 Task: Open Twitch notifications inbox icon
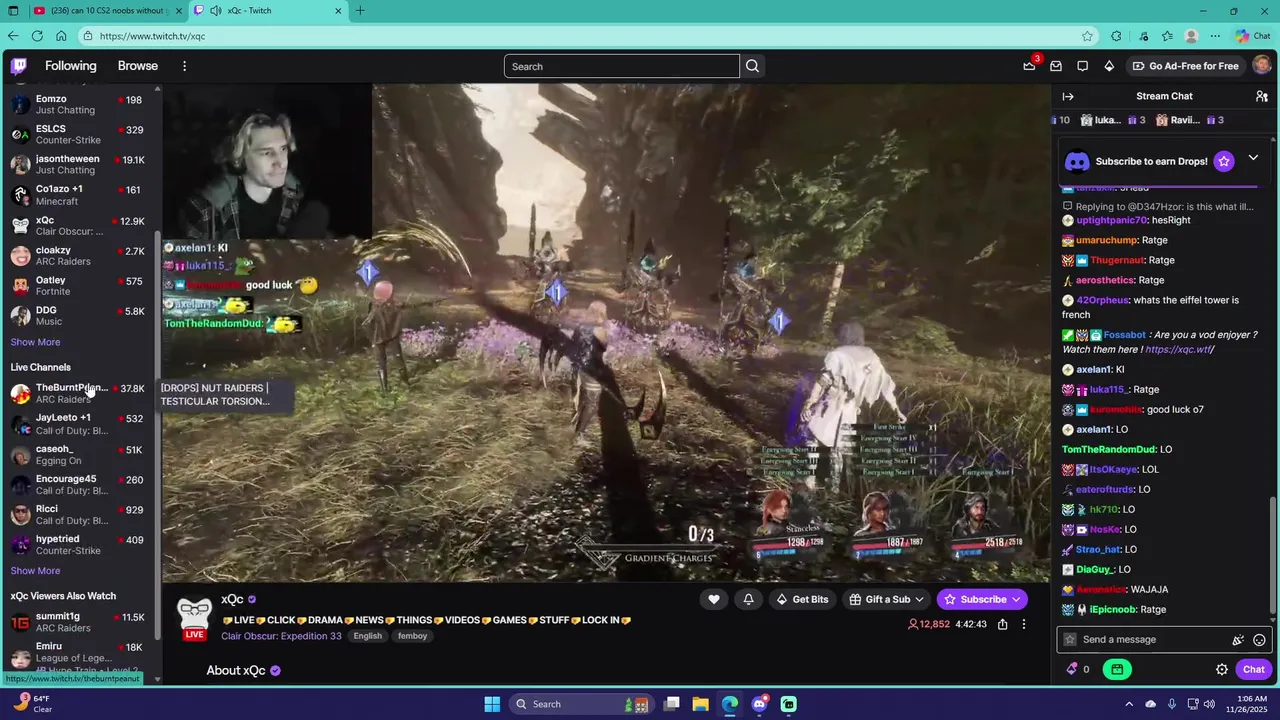click(1056, 66)
